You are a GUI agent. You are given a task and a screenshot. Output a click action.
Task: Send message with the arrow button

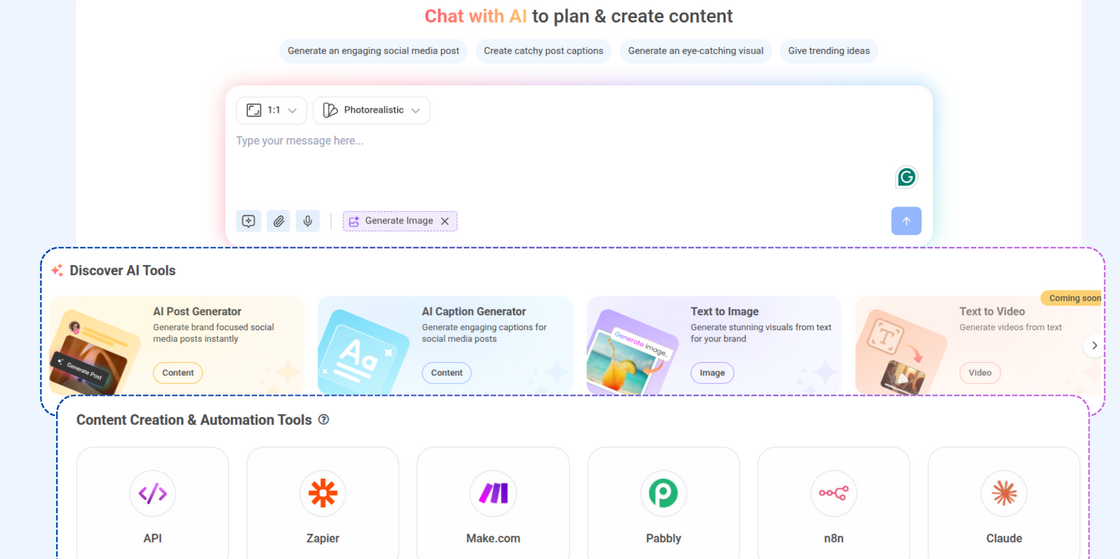click(906, 221)
